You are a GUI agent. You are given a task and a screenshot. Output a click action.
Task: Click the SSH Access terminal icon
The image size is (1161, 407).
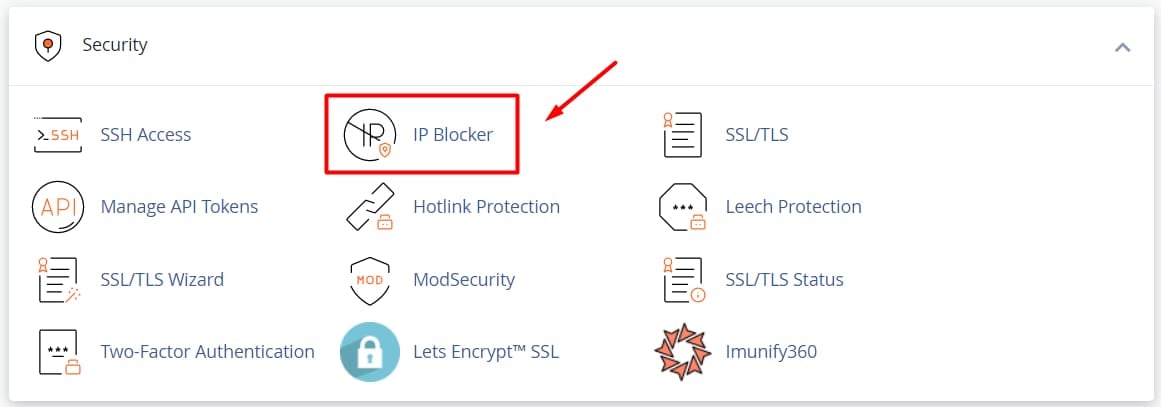coord(57,134)
